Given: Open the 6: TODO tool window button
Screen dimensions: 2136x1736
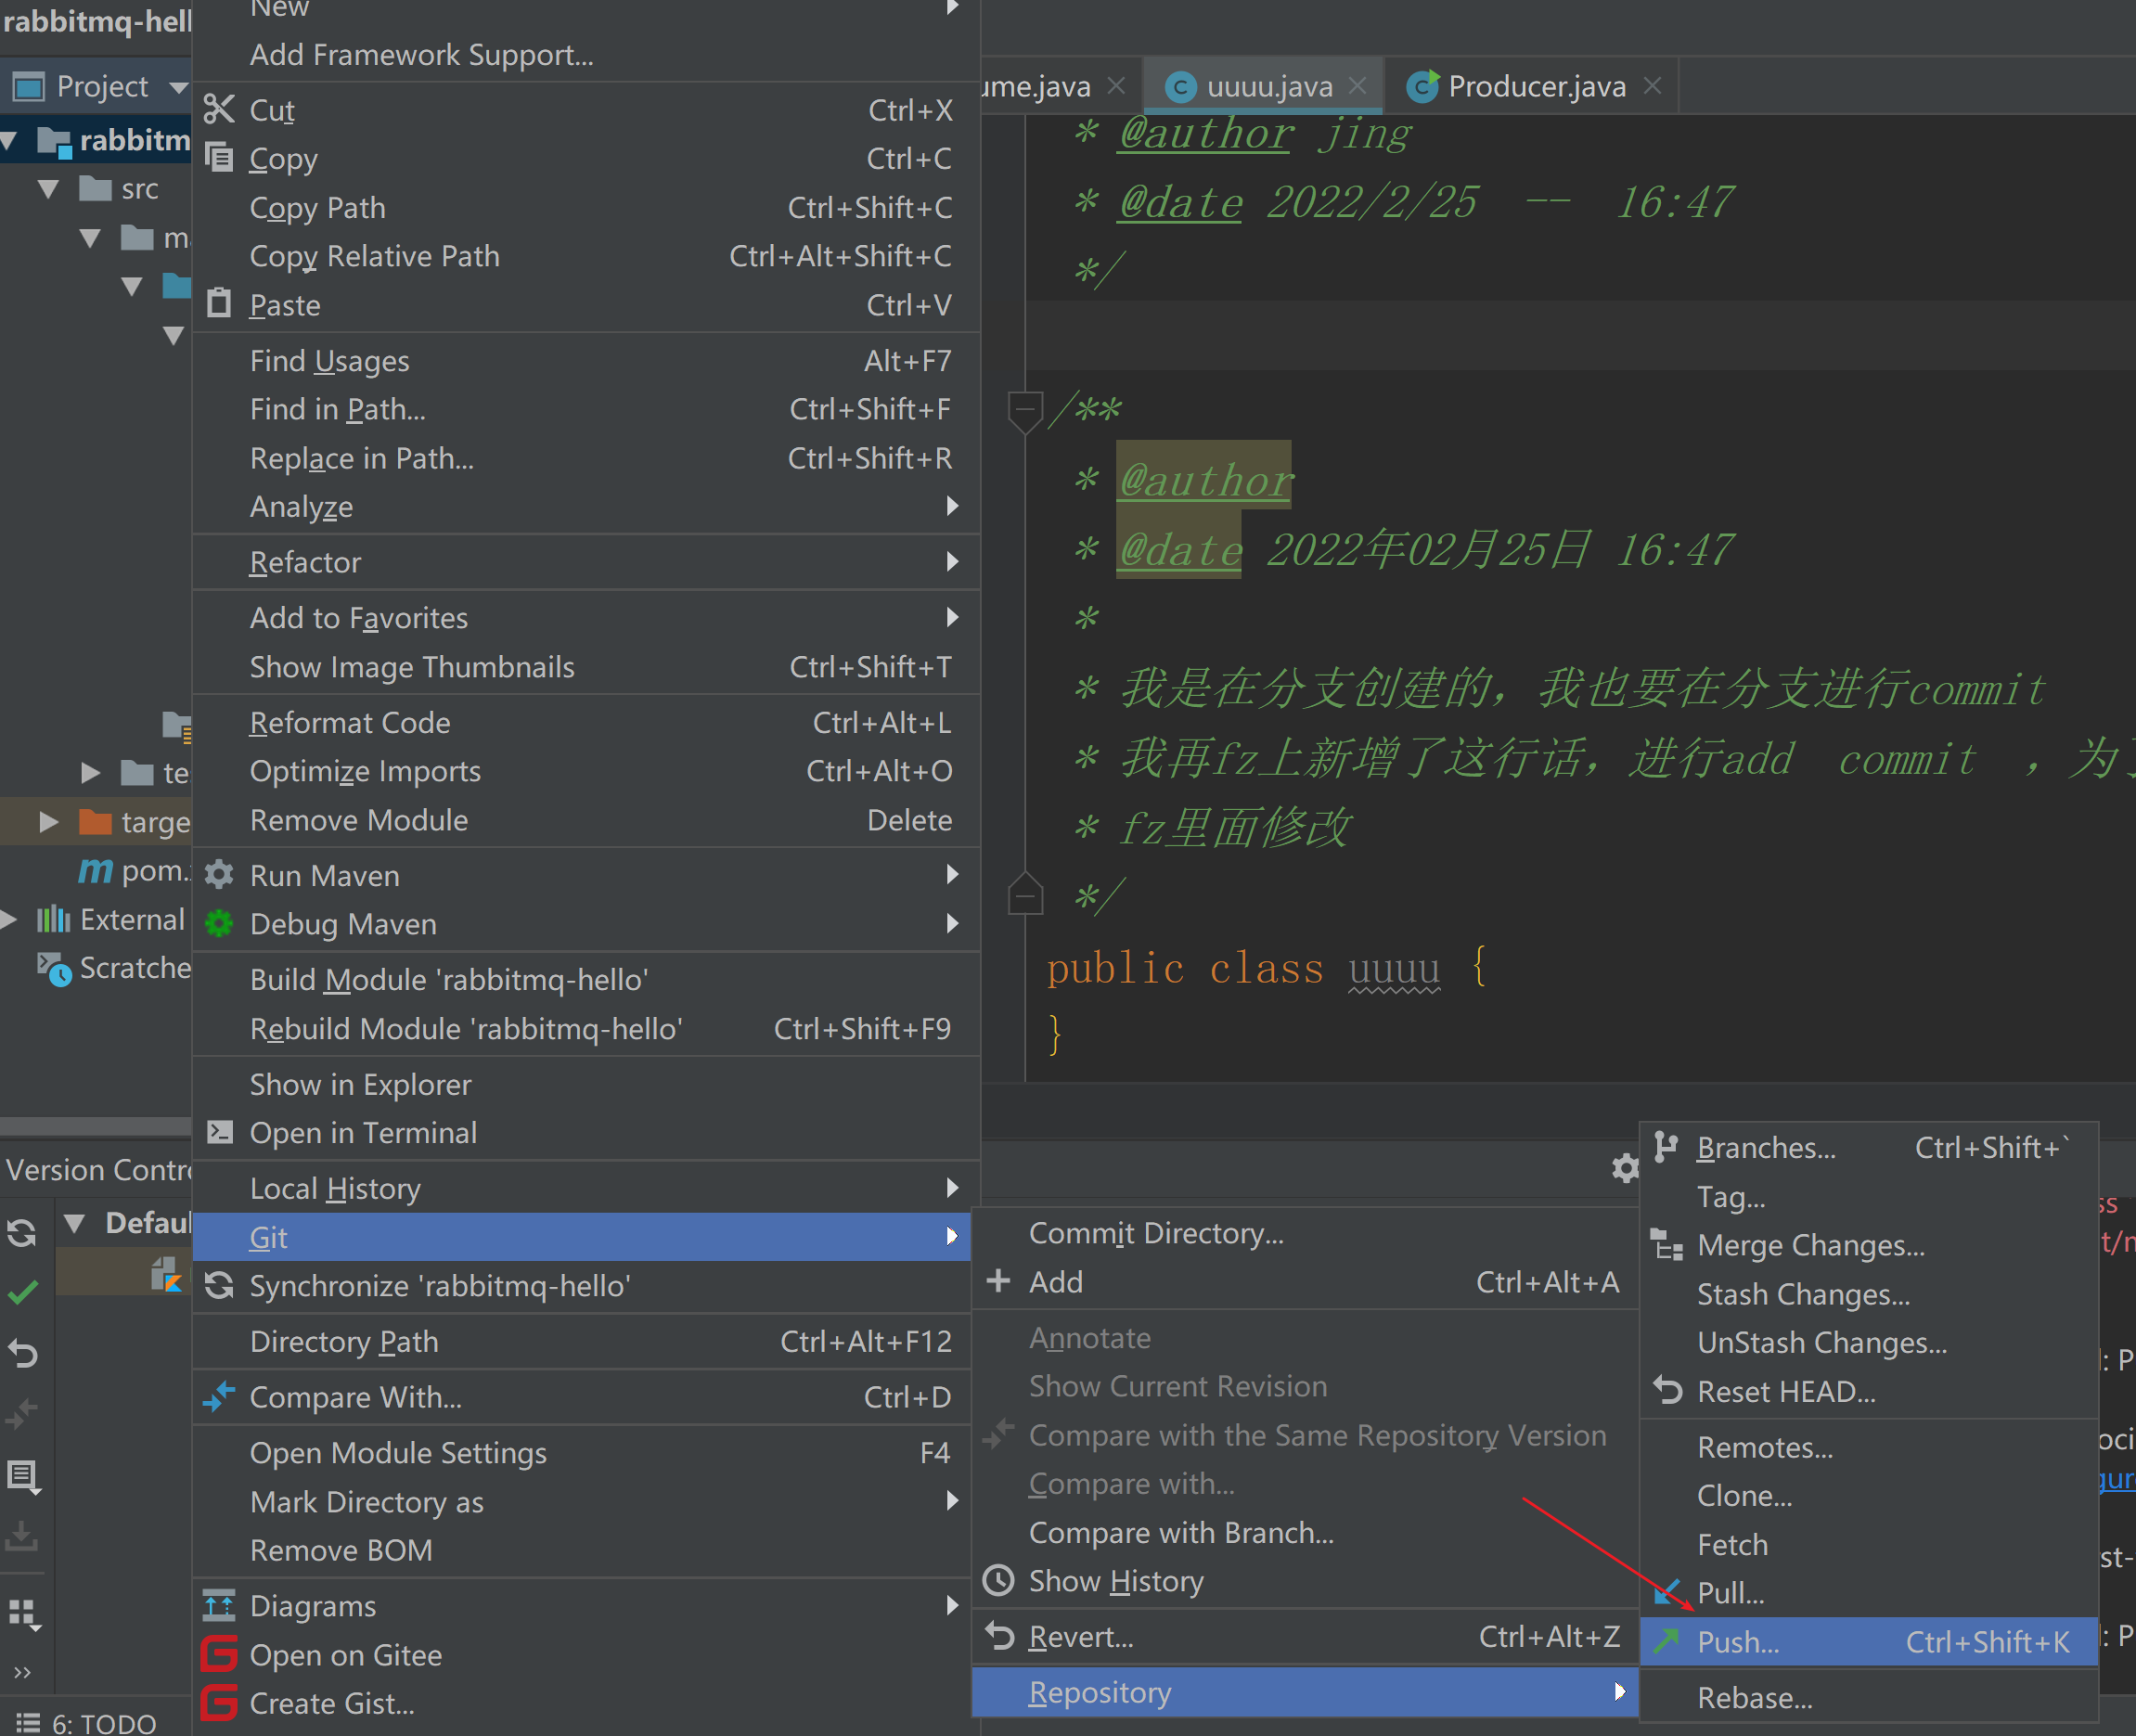Looking at the screenshot, I should point(88,1722).
